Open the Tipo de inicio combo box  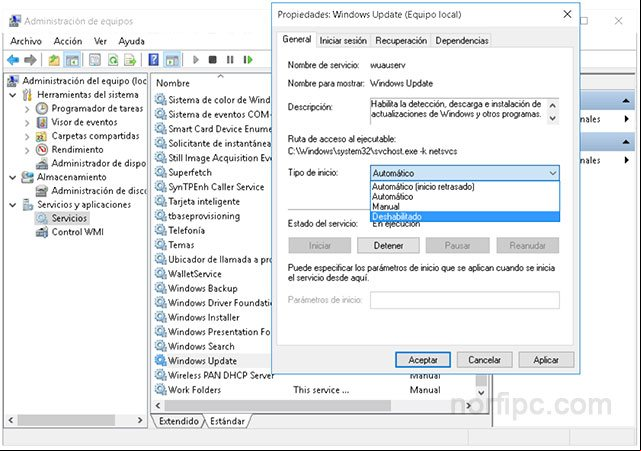click(464, 173)
